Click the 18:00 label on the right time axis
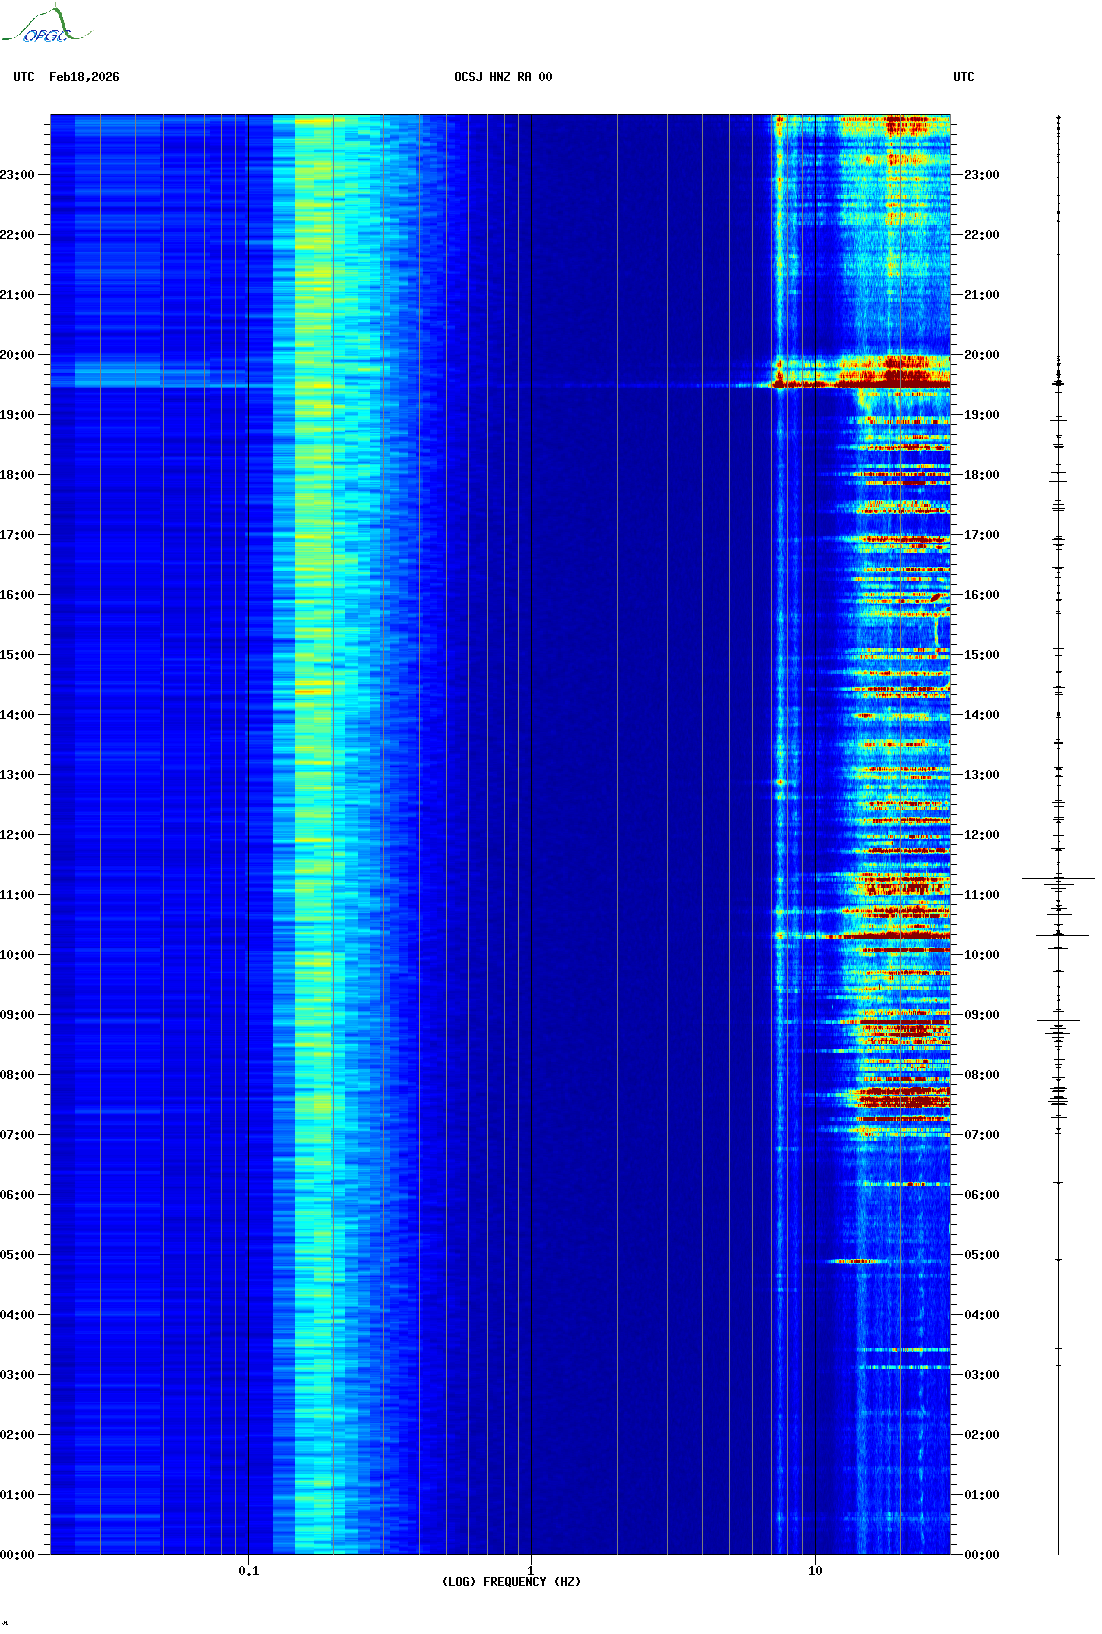 [981, 475]
